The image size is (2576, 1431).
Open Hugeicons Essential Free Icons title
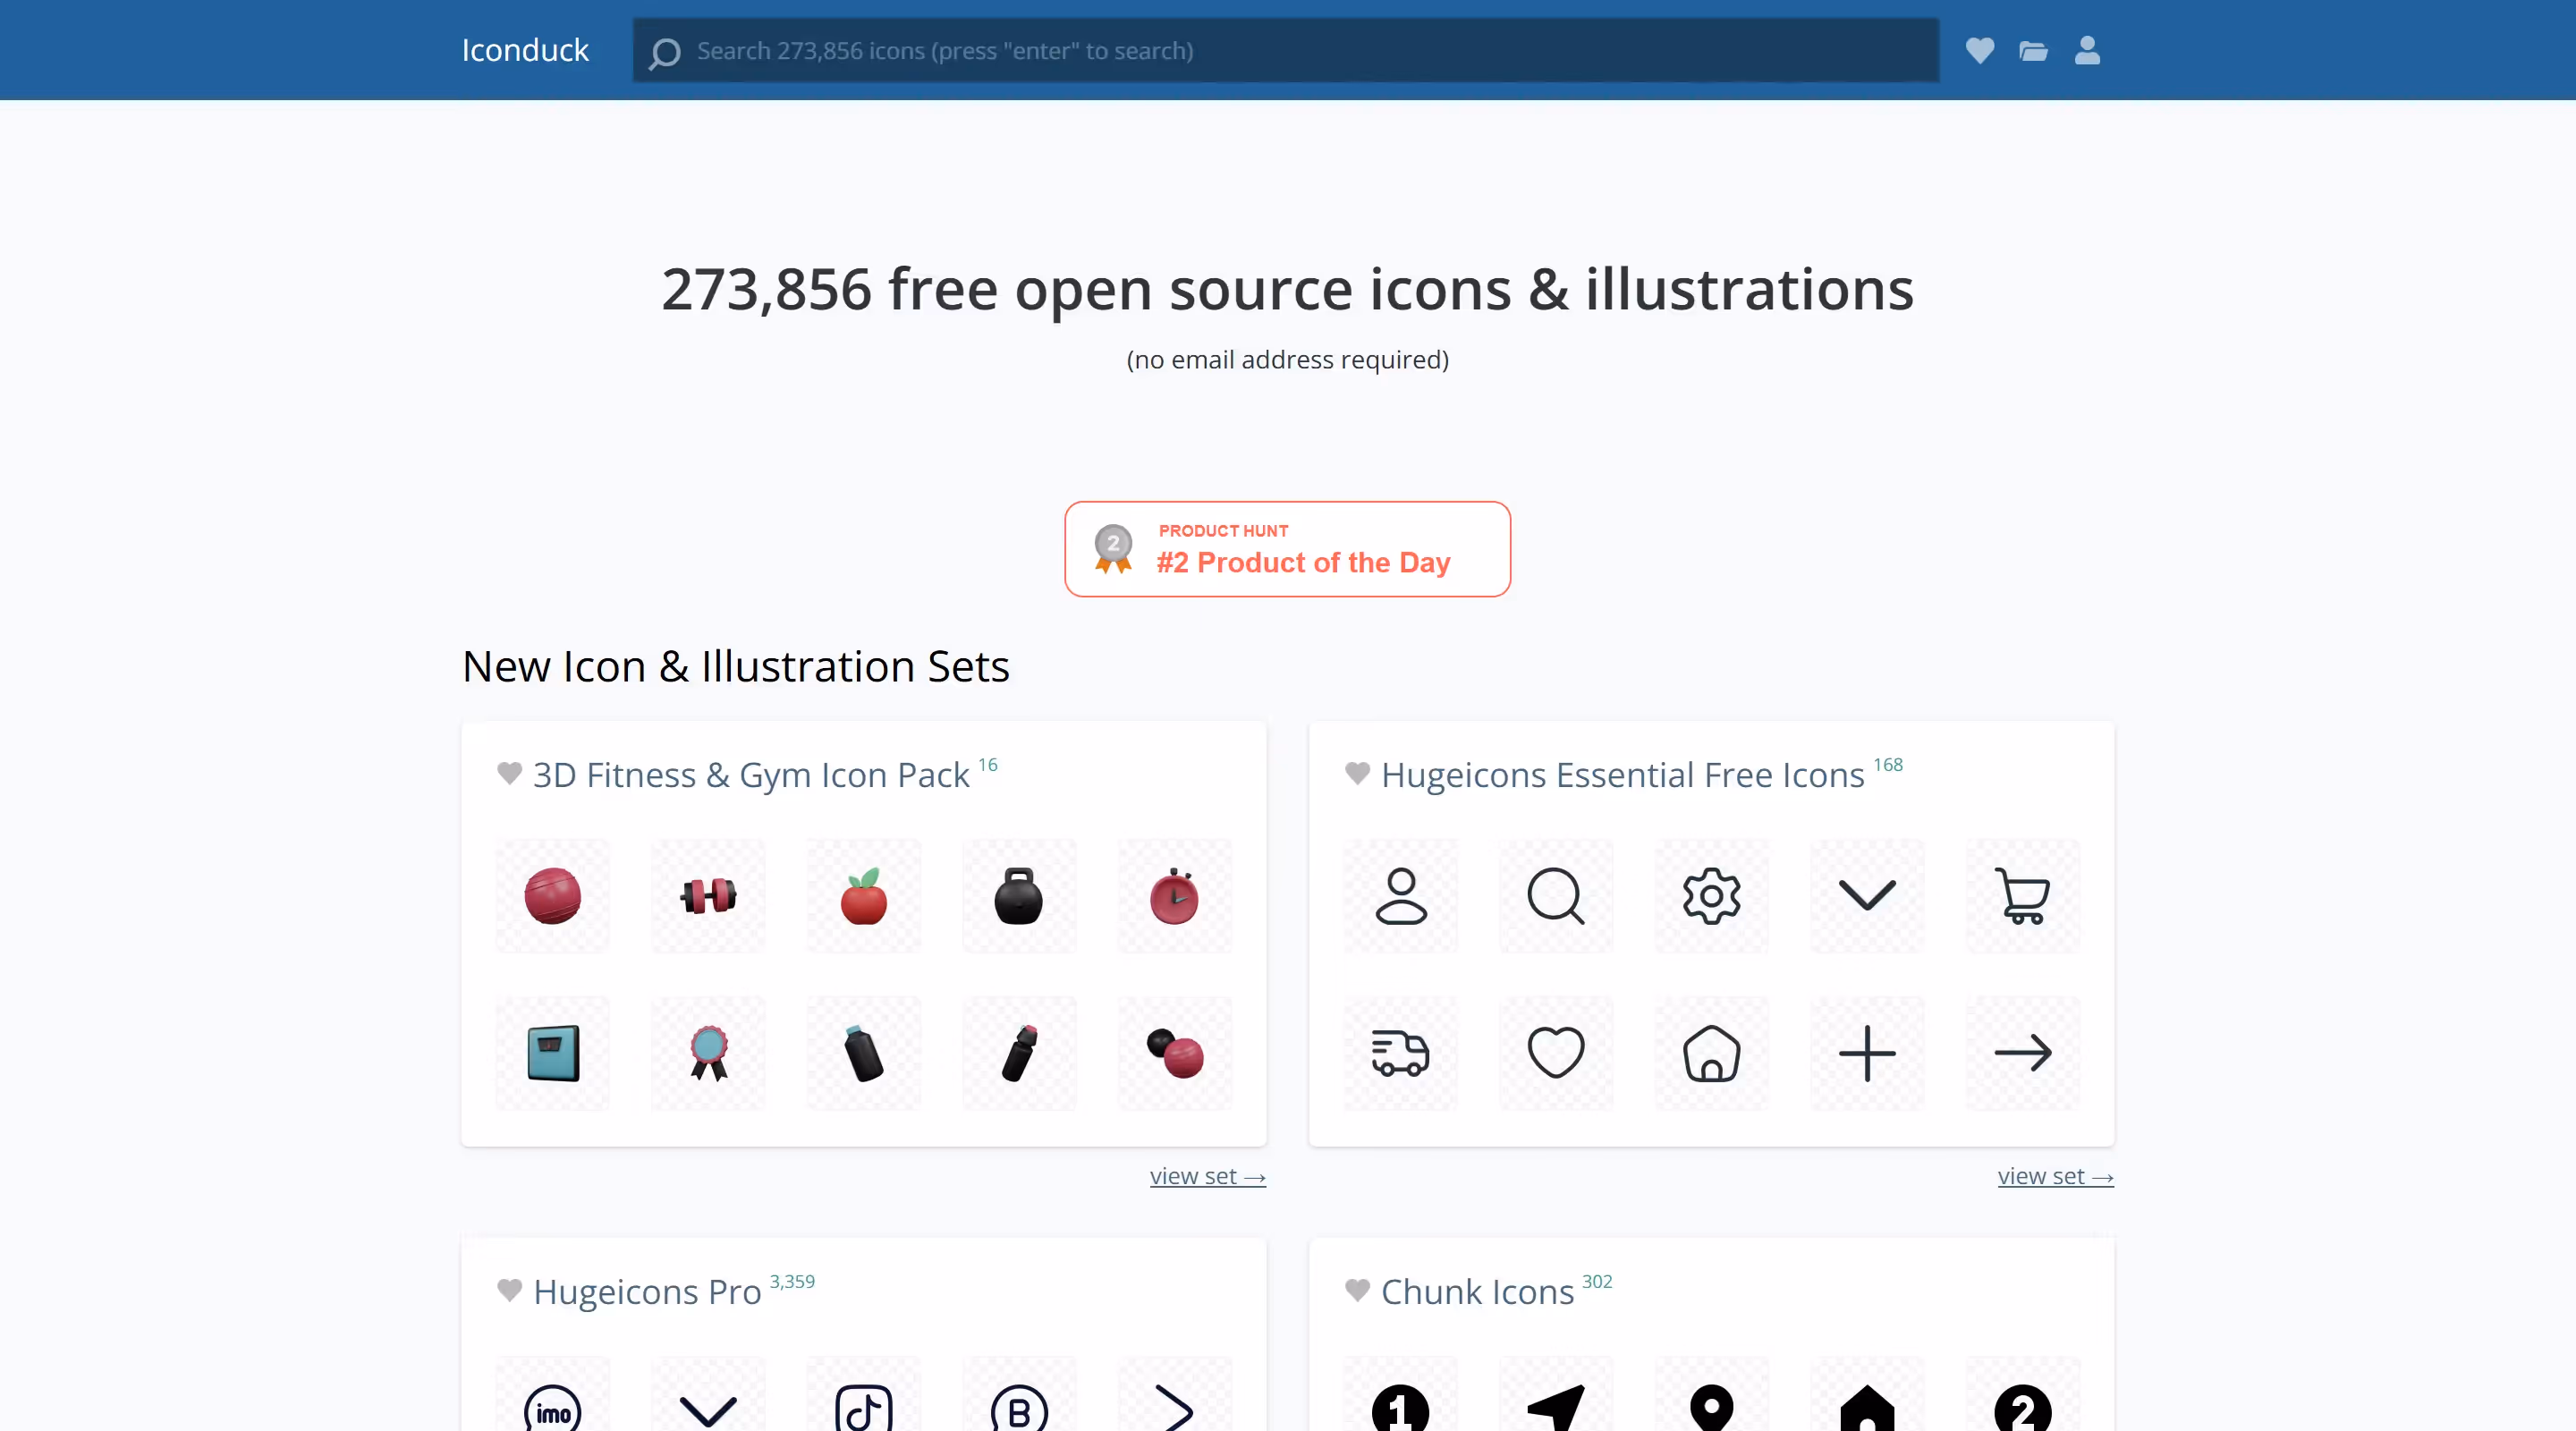1623,775
